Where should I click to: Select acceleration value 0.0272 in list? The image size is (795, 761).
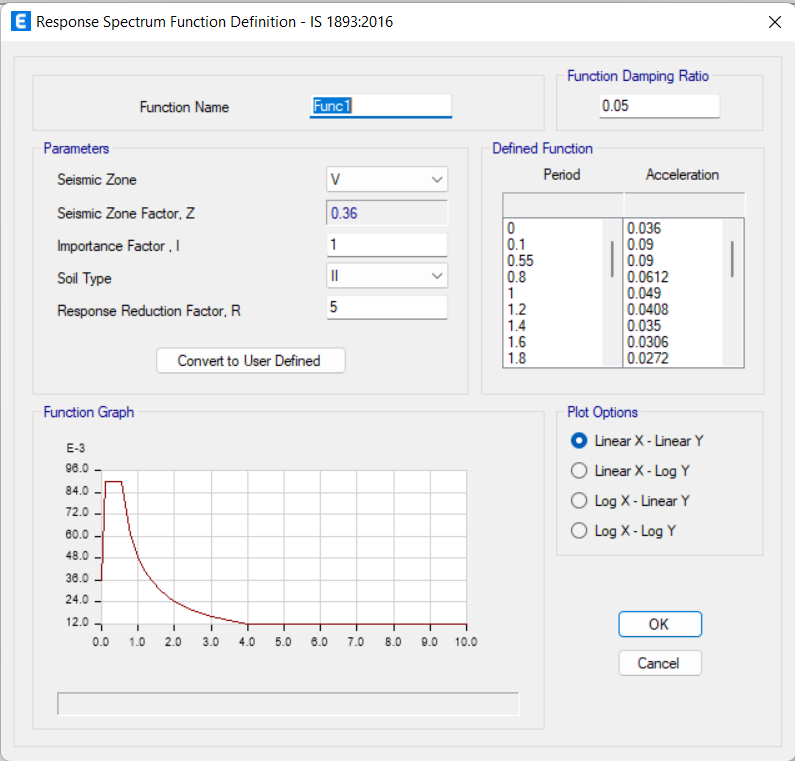(x=647, y=358)
